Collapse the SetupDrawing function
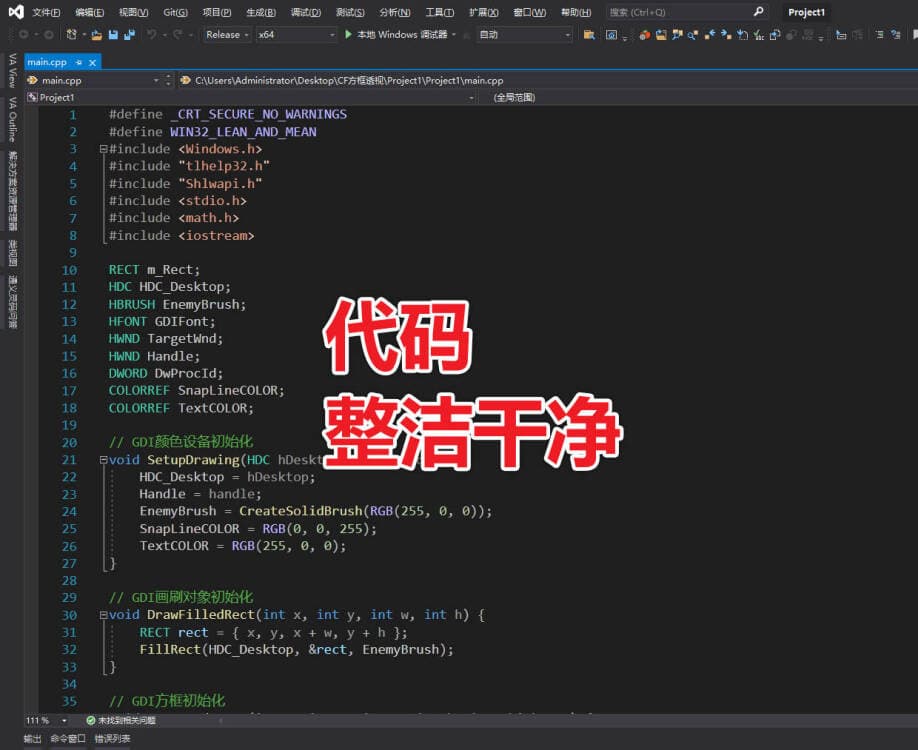 (102, 460)
